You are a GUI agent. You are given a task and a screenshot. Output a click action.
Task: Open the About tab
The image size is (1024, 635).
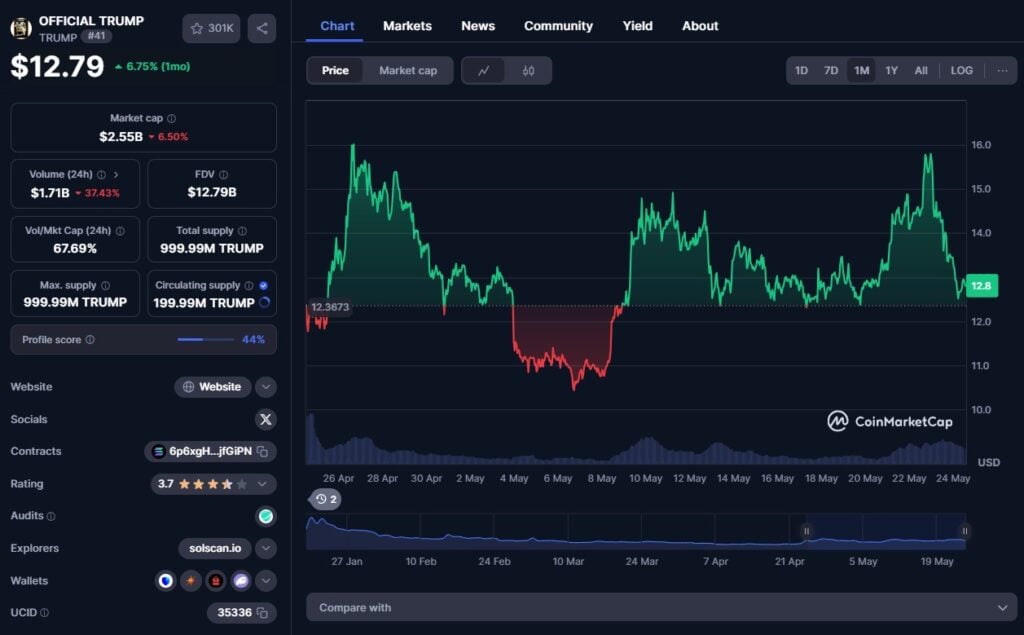coord(700,26)
